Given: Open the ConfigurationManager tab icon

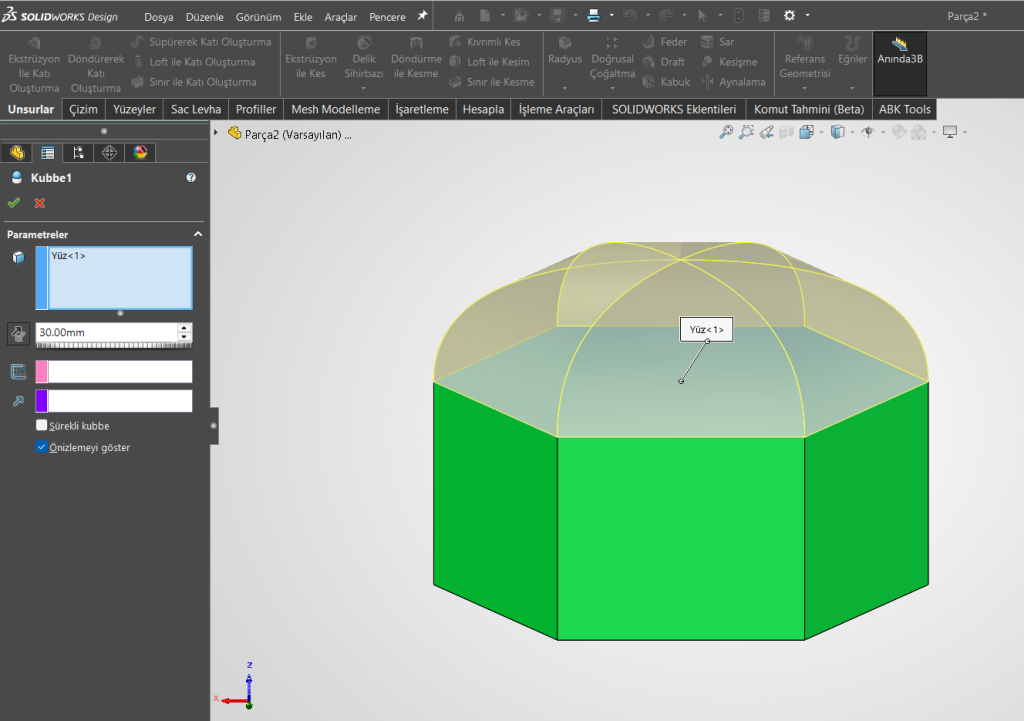Looking at the screenshot, I should (78, 153).
